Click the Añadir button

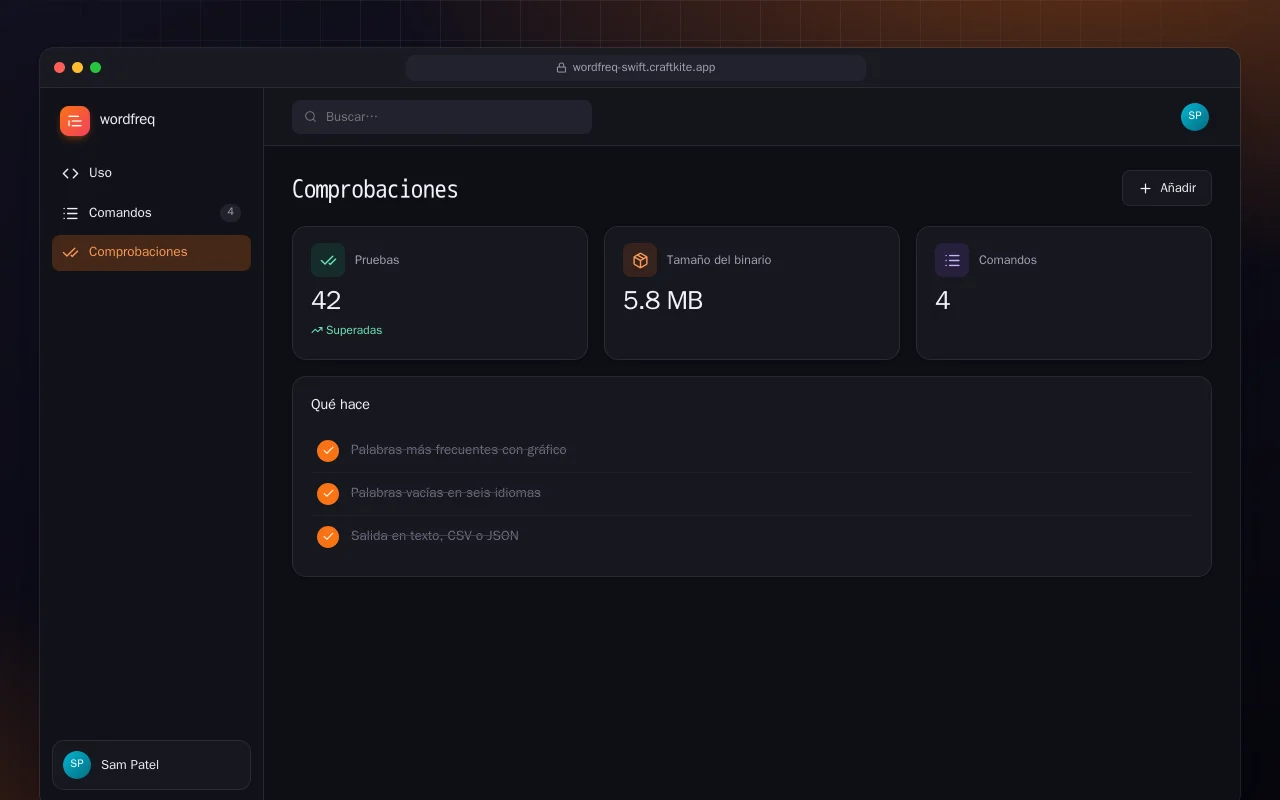pos(1167,188)
